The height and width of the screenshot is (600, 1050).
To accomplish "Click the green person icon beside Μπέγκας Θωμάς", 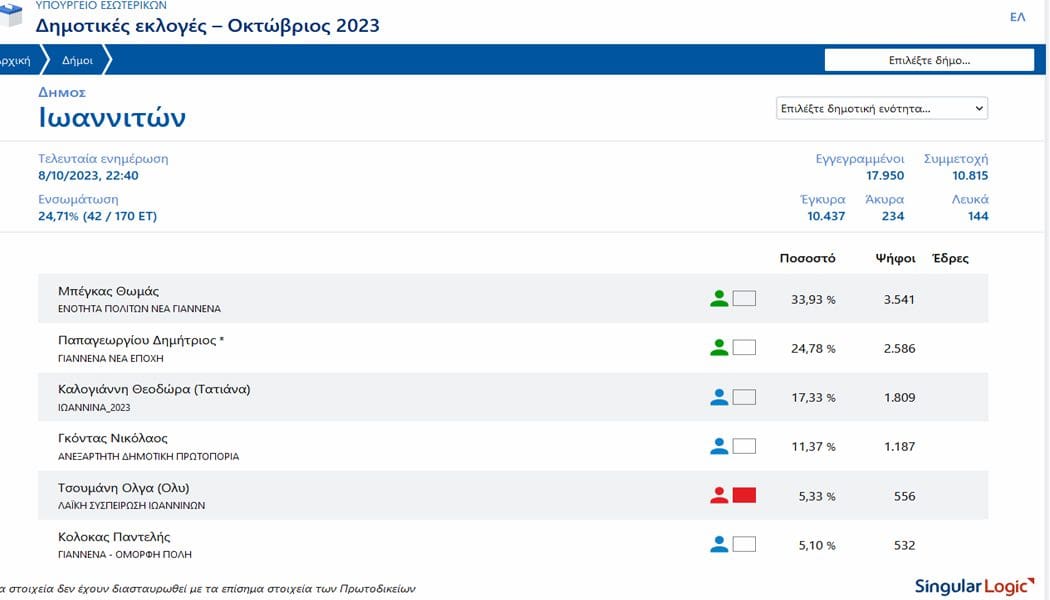I will click(718, 298).
